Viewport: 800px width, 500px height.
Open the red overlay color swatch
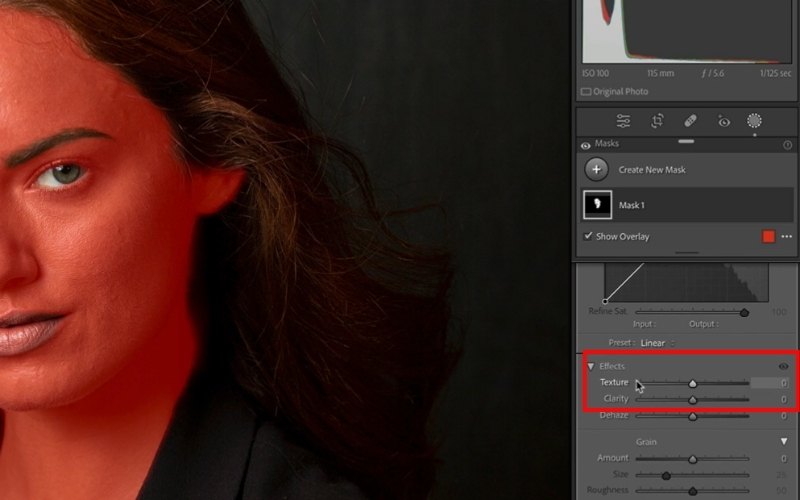tap(768, 236)
